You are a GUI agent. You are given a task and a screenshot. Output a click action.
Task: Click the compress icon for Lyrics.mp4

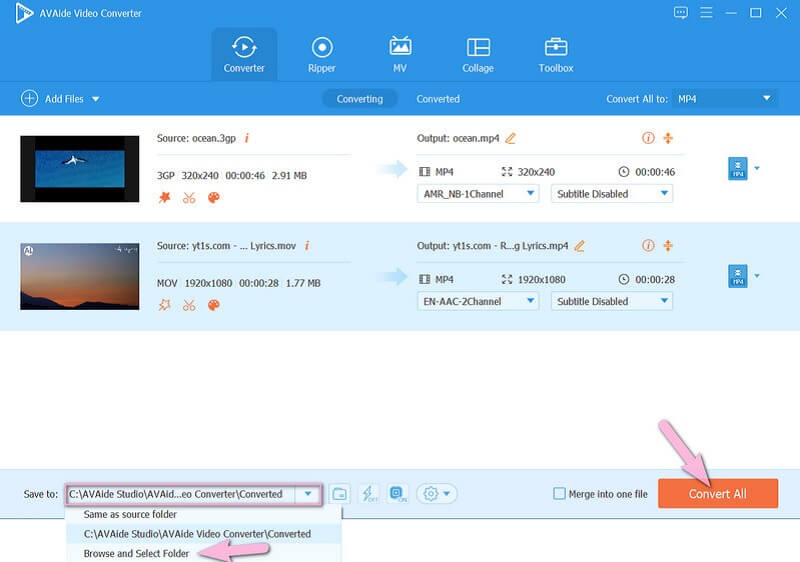pyautogui.click(x=668, y=245)
